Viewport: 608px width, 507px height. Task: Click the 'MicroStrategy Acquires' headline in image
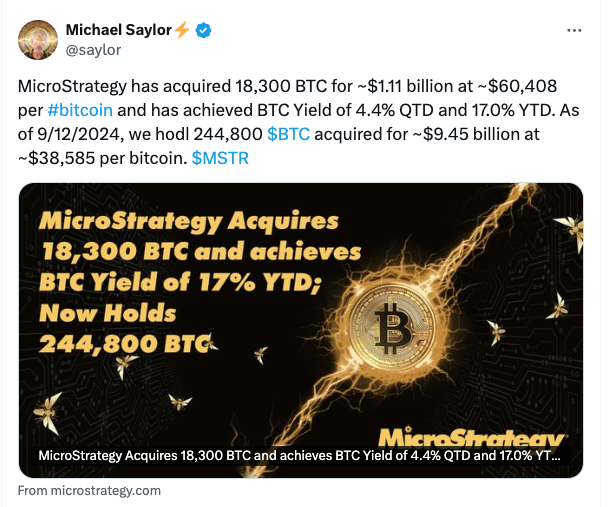pos(189,220)
